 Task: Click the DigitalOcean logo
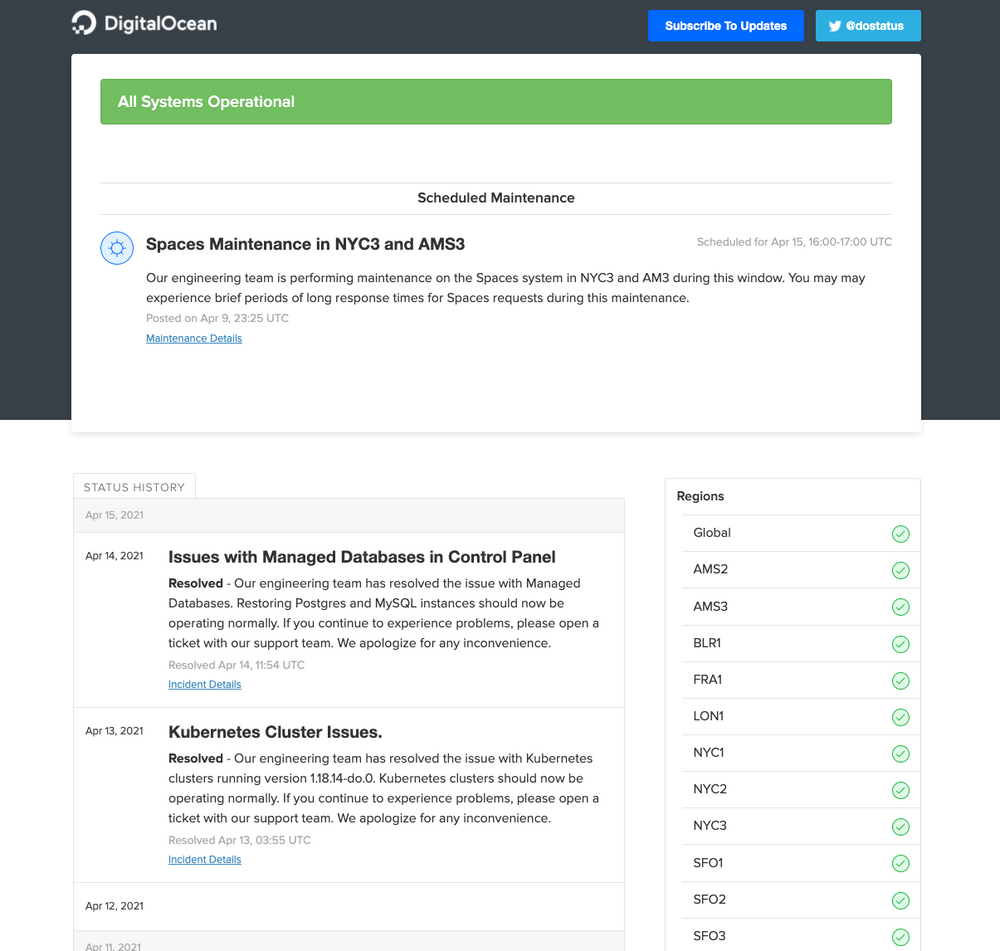(x=143, y=22)
